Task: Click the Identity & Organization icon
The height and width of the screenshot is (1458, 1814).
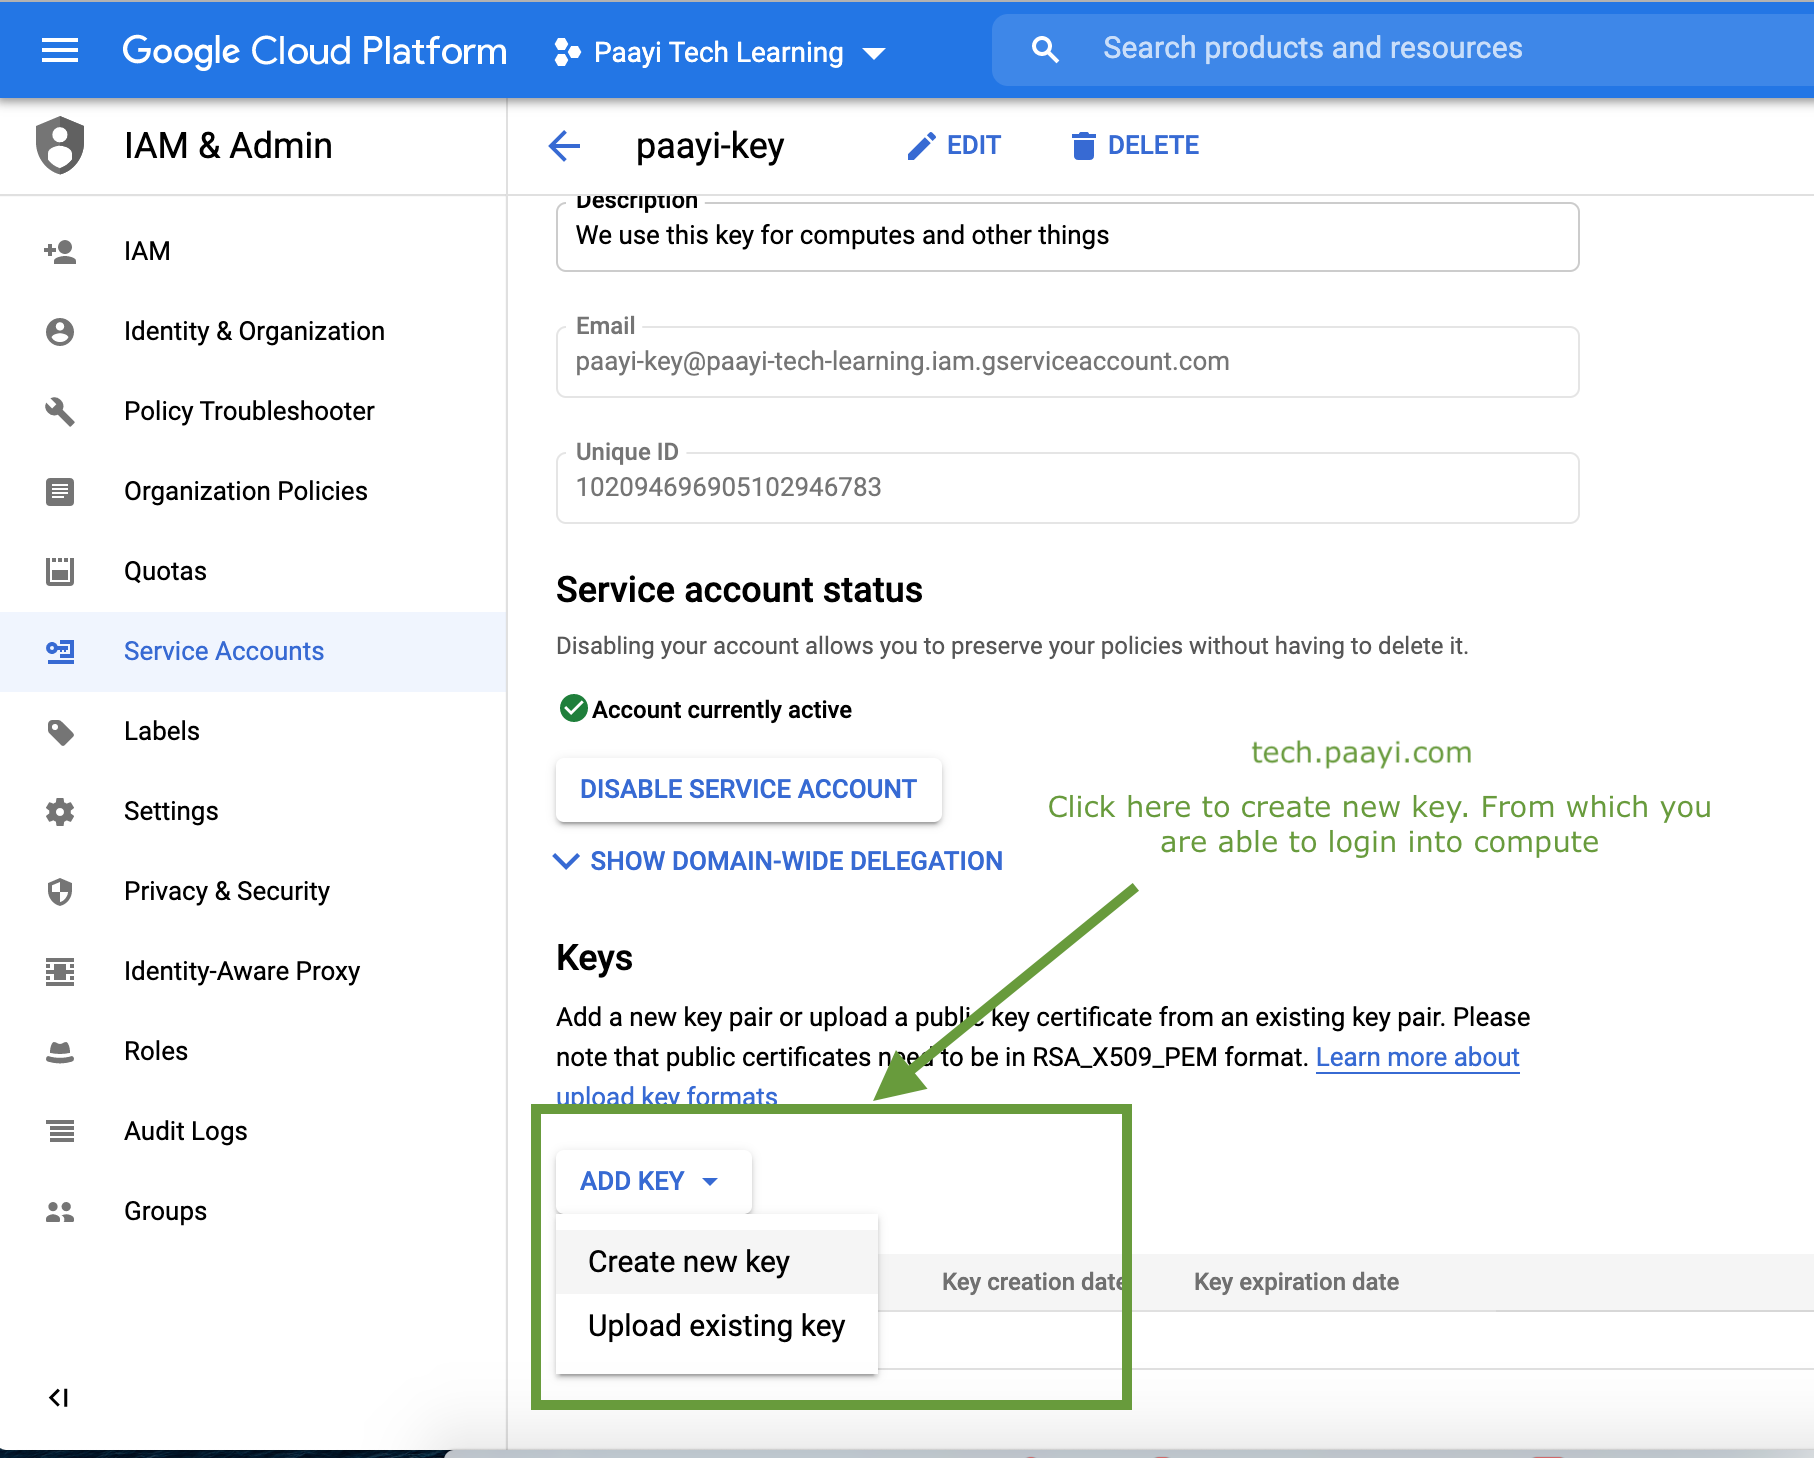Action: 60,331
